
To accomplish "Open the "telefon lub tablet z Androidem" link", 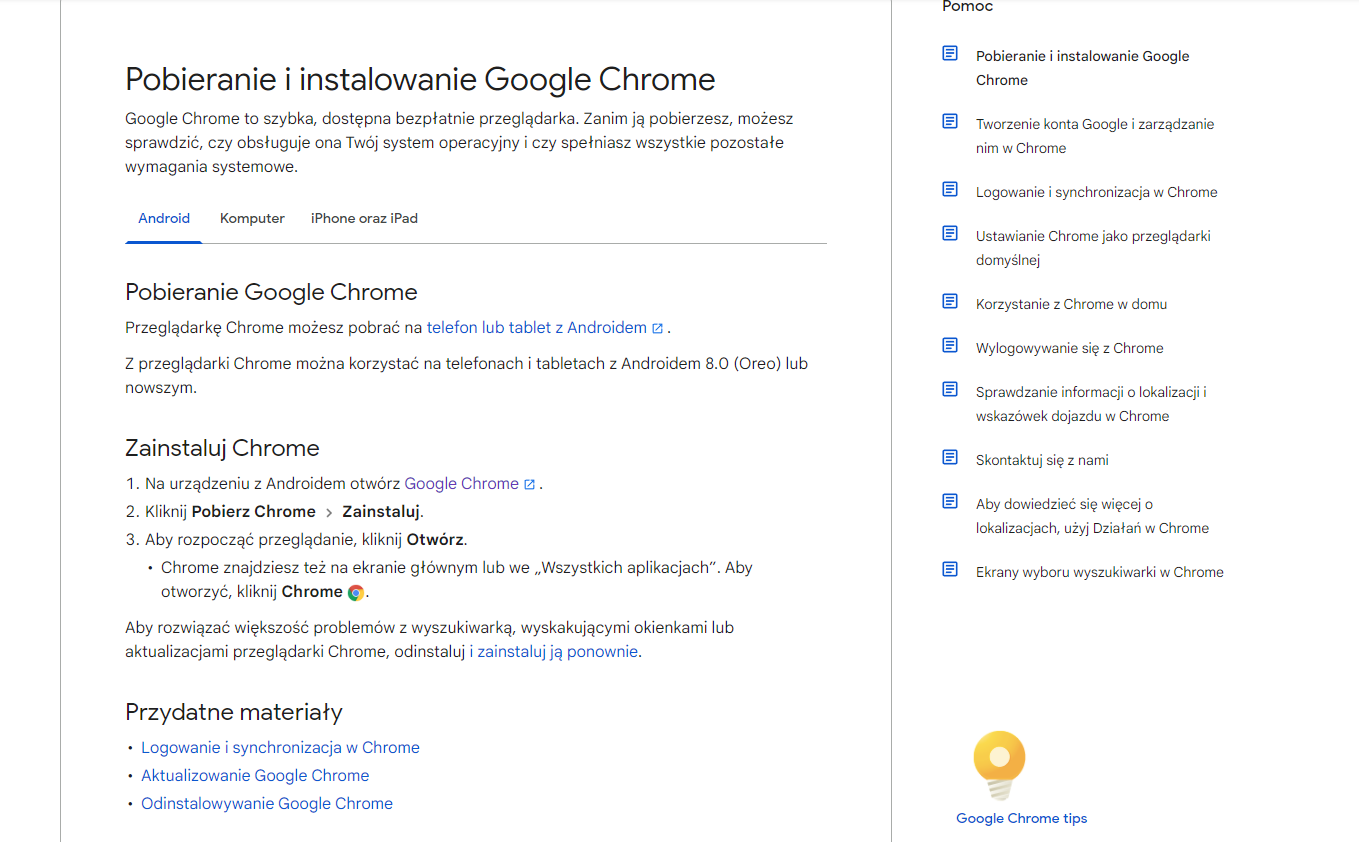I will 537,327.
